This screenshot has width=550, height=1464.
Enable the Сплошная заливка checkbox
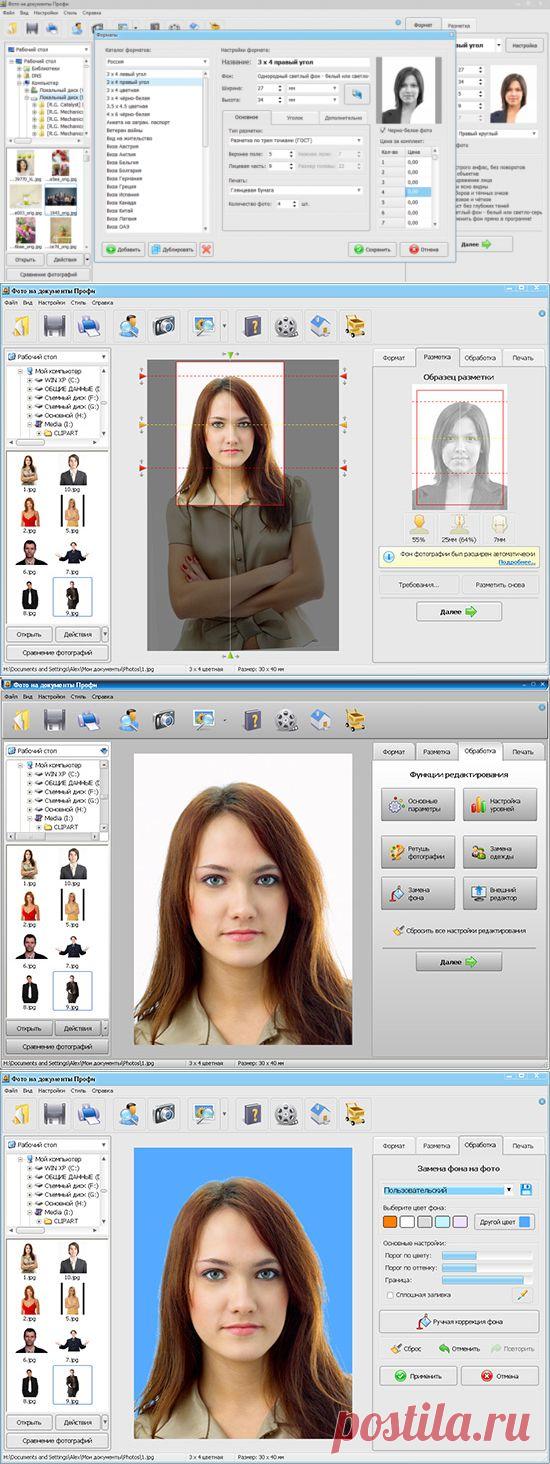point(390,1295)
